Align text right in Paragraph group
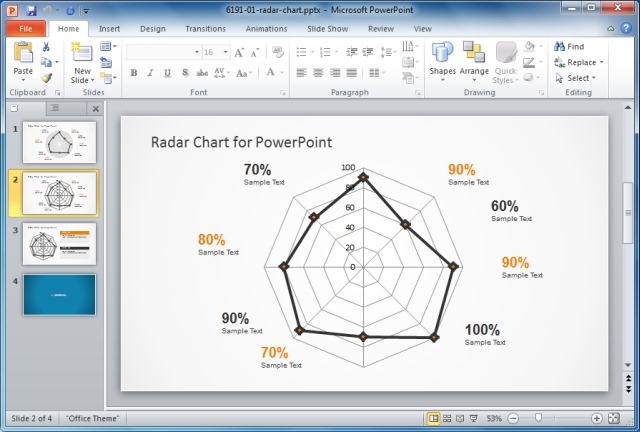Viewport: 640px width, 432px height. pos(335,73)
